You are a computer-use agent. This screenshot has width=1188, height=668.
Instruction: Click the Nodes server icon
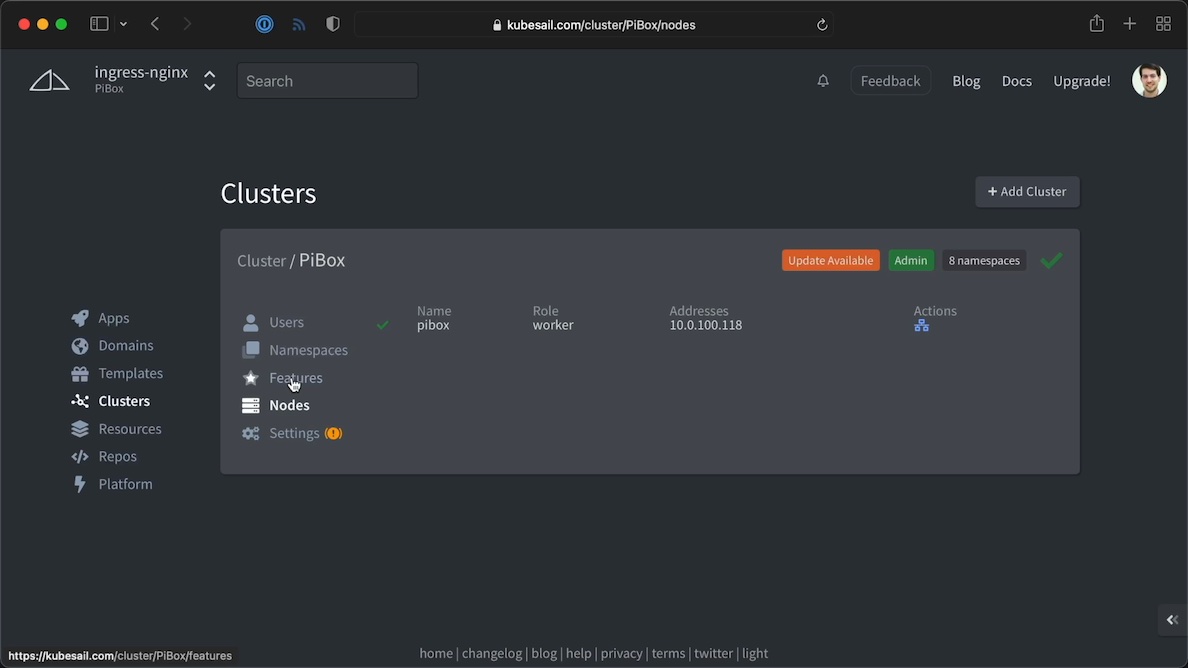[x=250, y=405]
